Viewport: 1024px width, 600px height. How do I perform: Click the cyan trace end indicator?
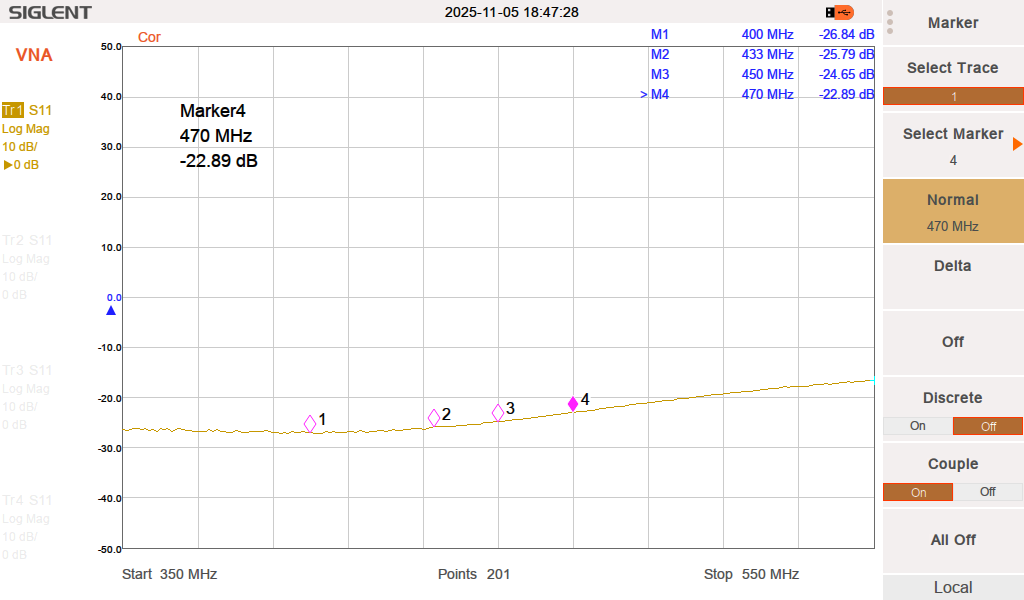873,380
